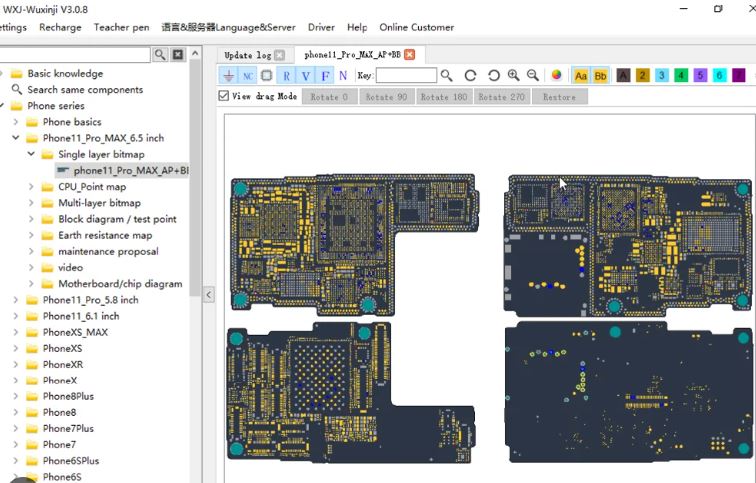Click the magnifier search icon beside Key field
This screenshot has width=756, height=483.
(446, 76)
